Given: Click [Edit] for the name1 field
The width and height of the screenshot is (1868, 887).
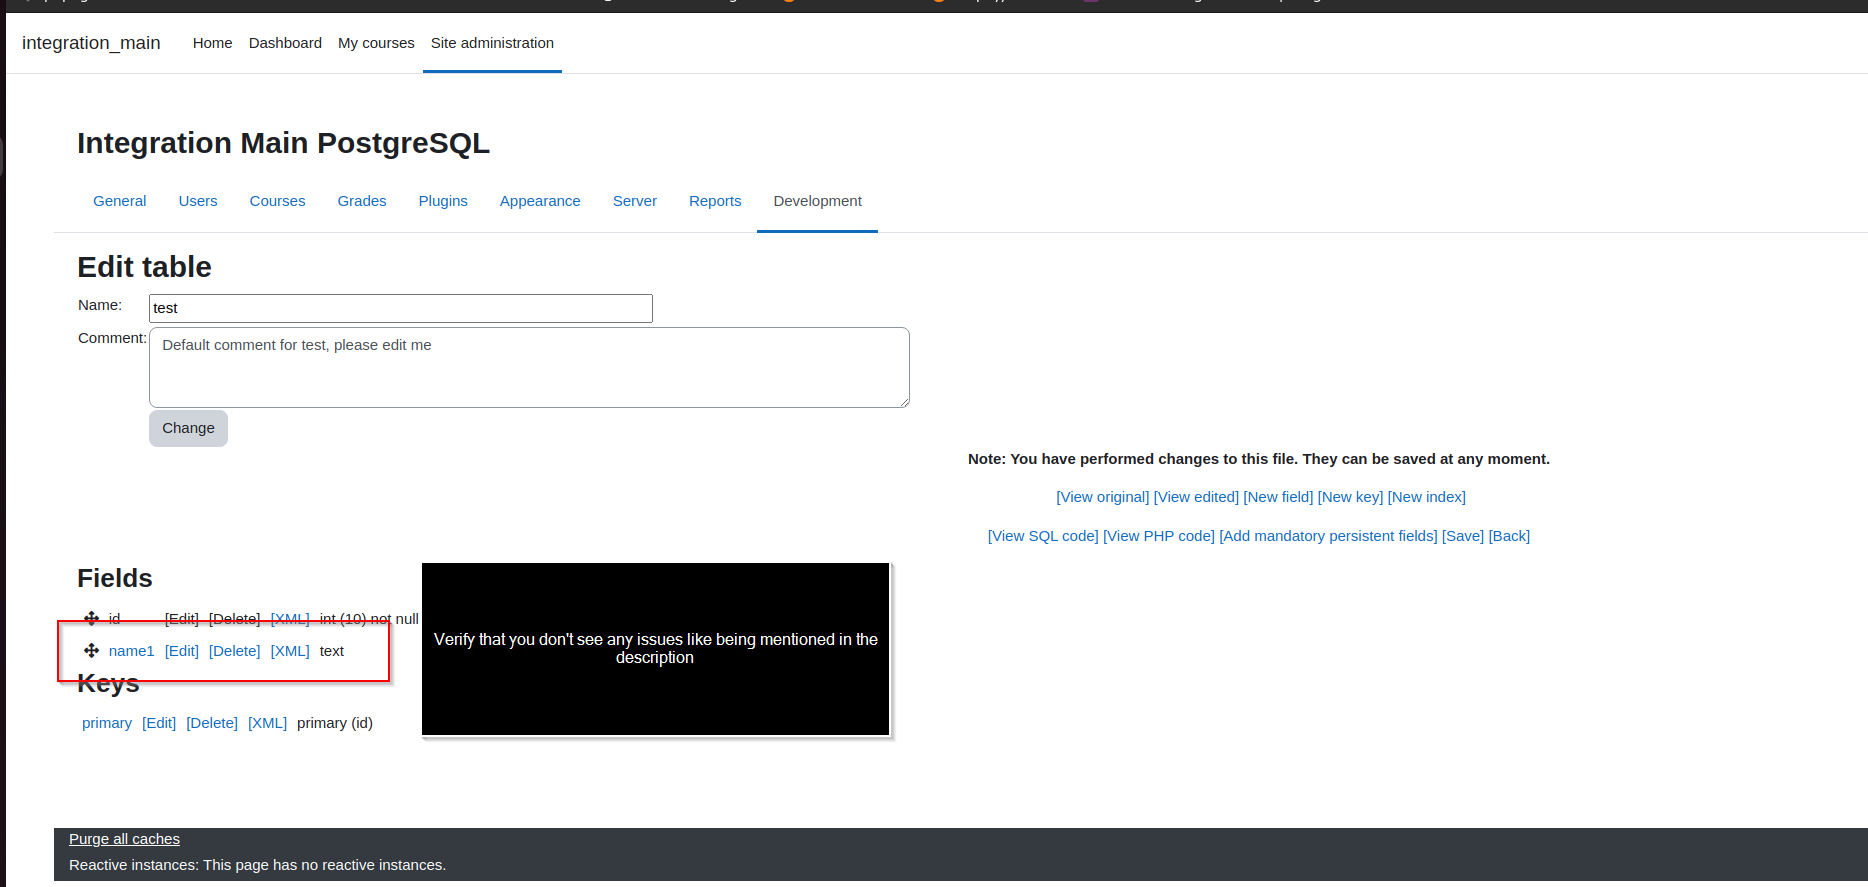Looking at the screenshot, I should [182, 651].
